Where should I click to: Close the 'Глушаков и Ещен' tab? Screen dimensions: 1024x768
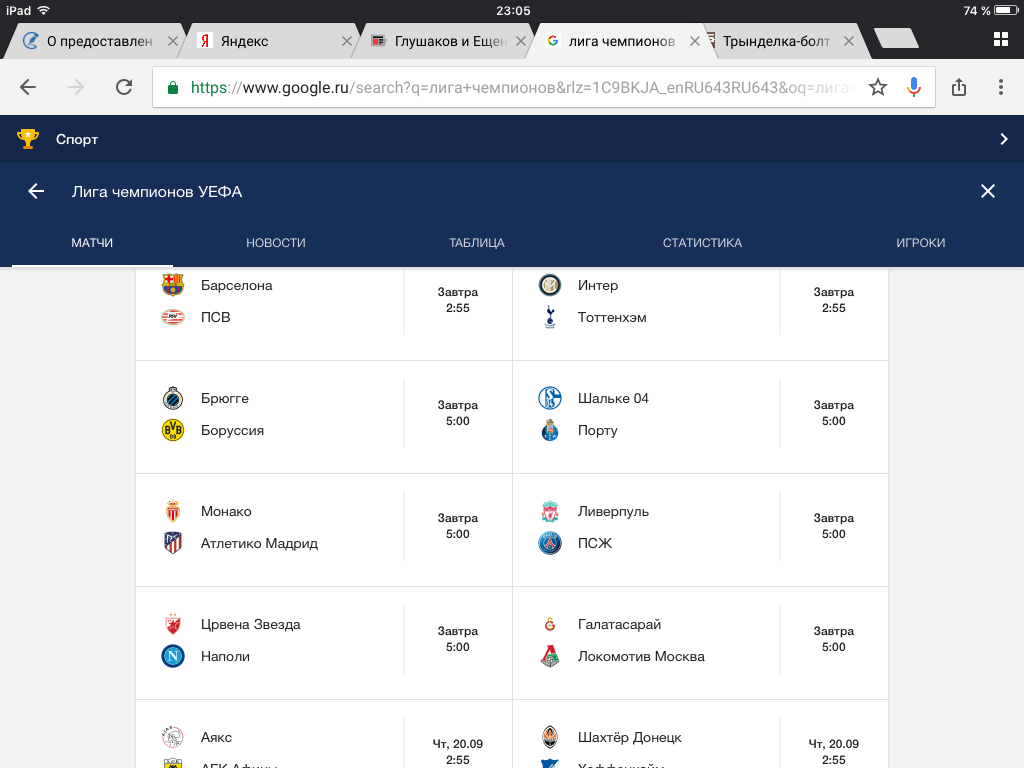pyautogui.click(x=520, y=41)
